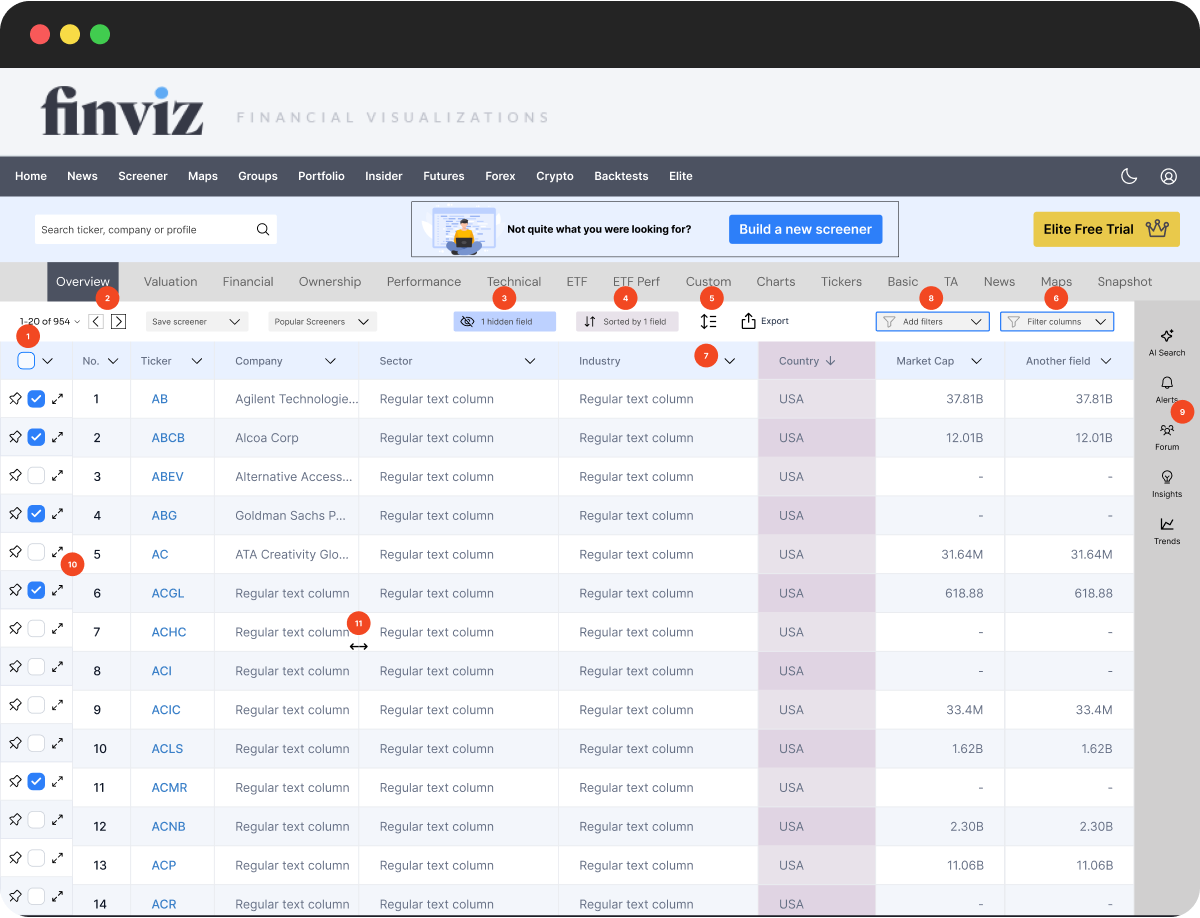The height and width of the screenshot is (918, 1200).
Task: Open the Save screener dropdown
Action: point(196,322)
